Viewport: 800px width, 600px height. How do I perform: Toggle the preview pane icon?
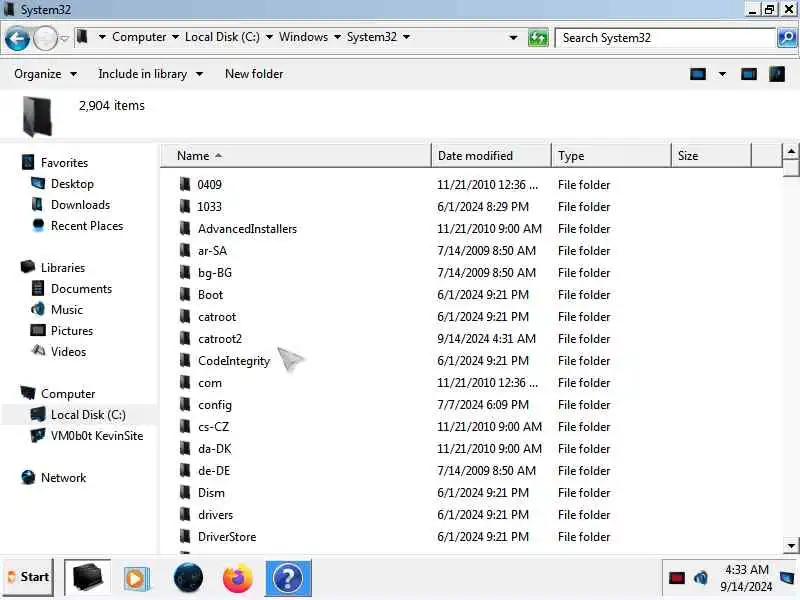748,74
